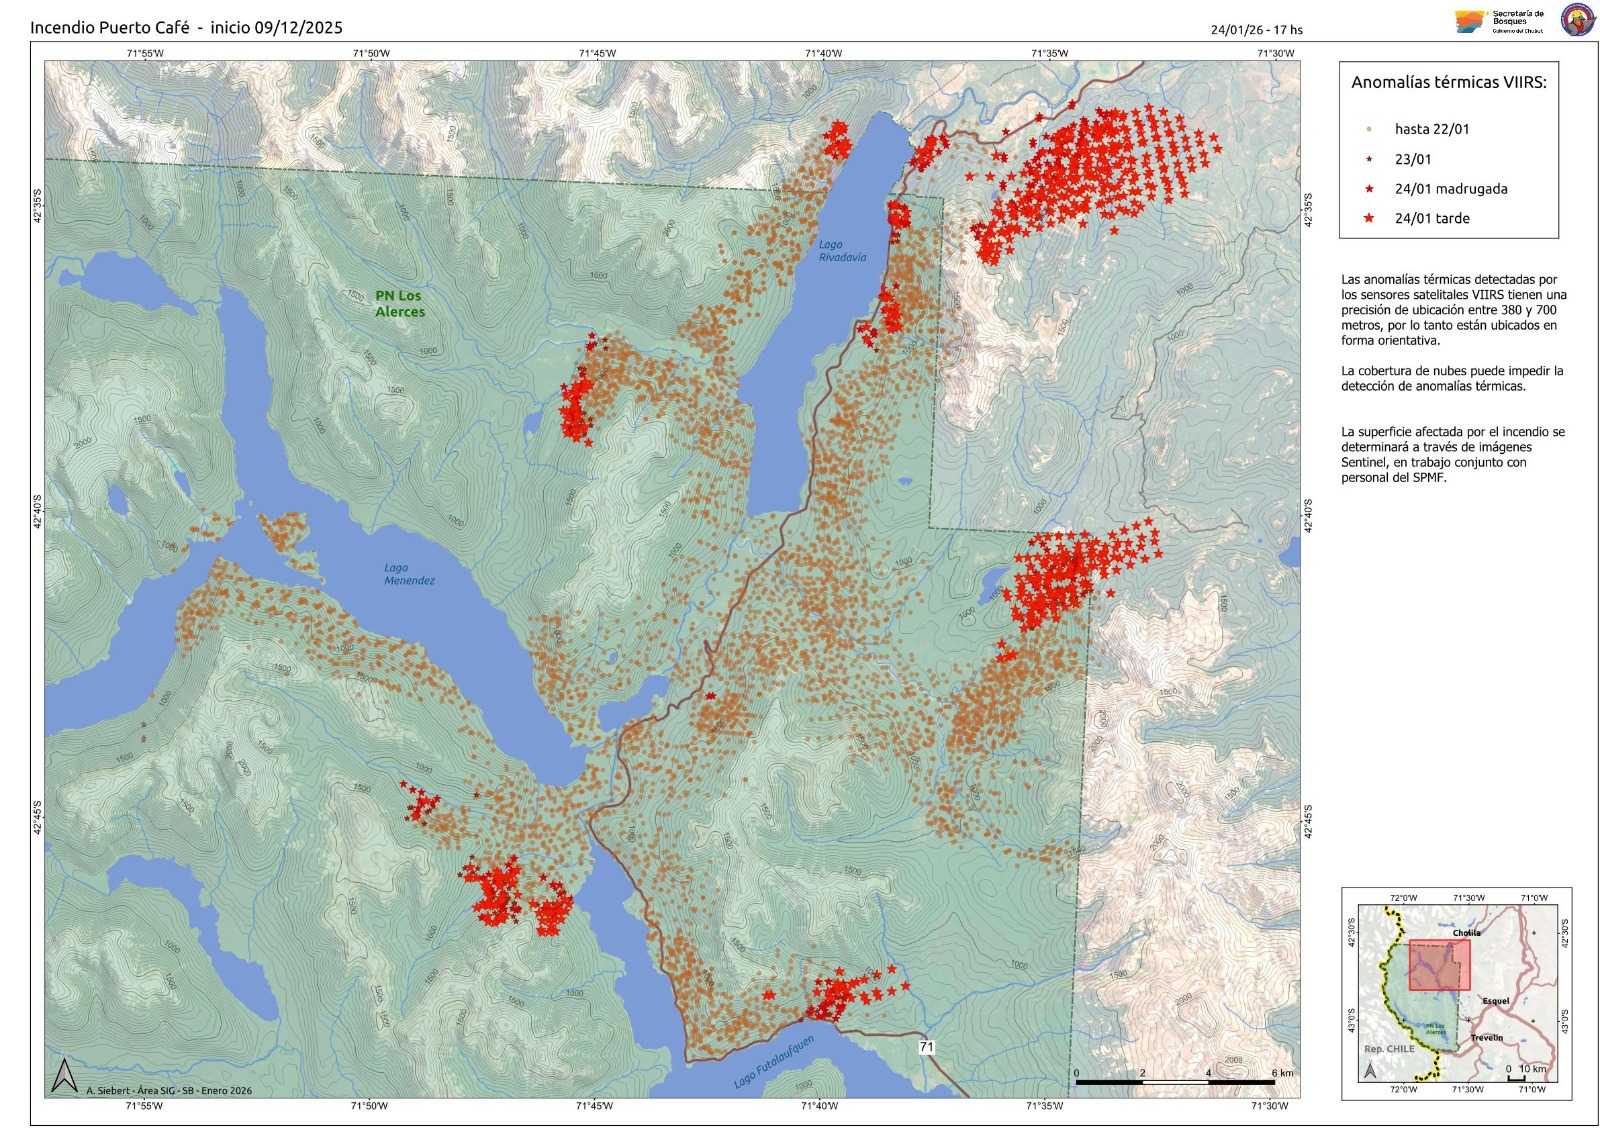Click the main map north arrow
Screen dimensions: 1600x1146
point(64,1076)
